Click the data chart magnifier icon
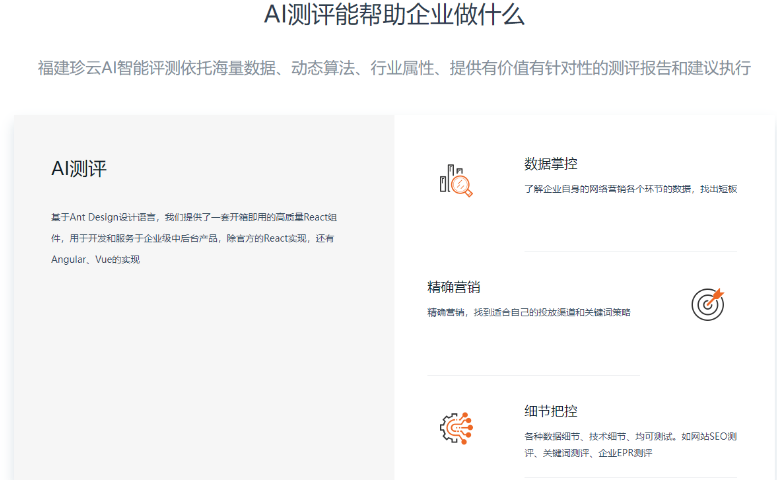Image resolution: width=777 pixels, height=480 pixels. (455, 180)
